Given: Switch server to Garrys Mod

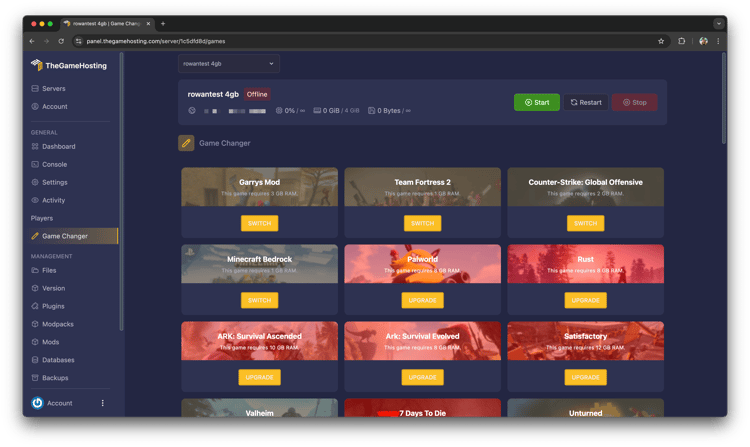Looking at the screenshot, I should (259, 223).
